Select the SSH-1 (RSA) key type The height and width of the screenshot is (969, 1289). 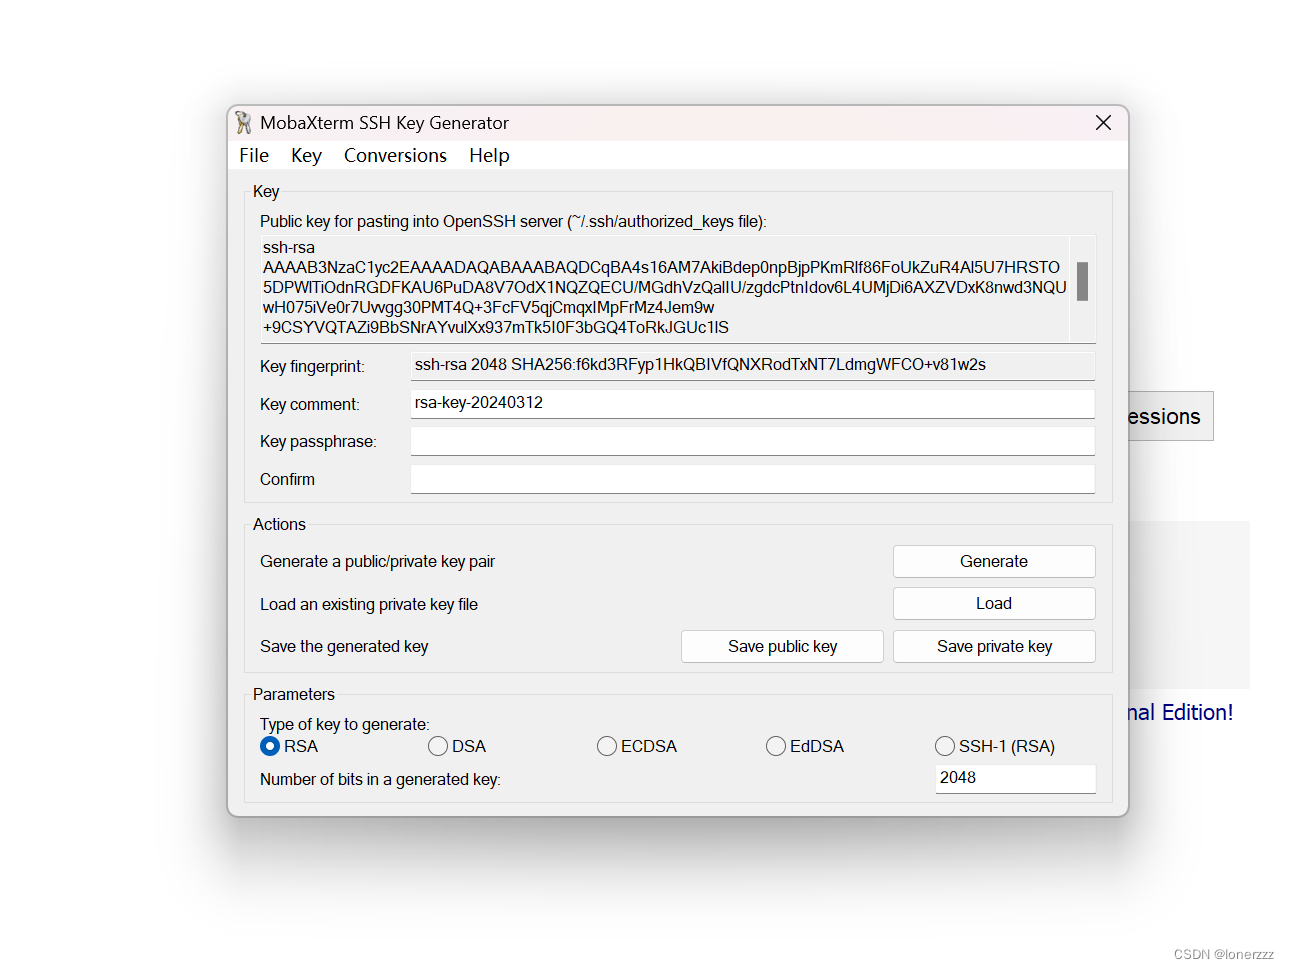click(945, 746)
